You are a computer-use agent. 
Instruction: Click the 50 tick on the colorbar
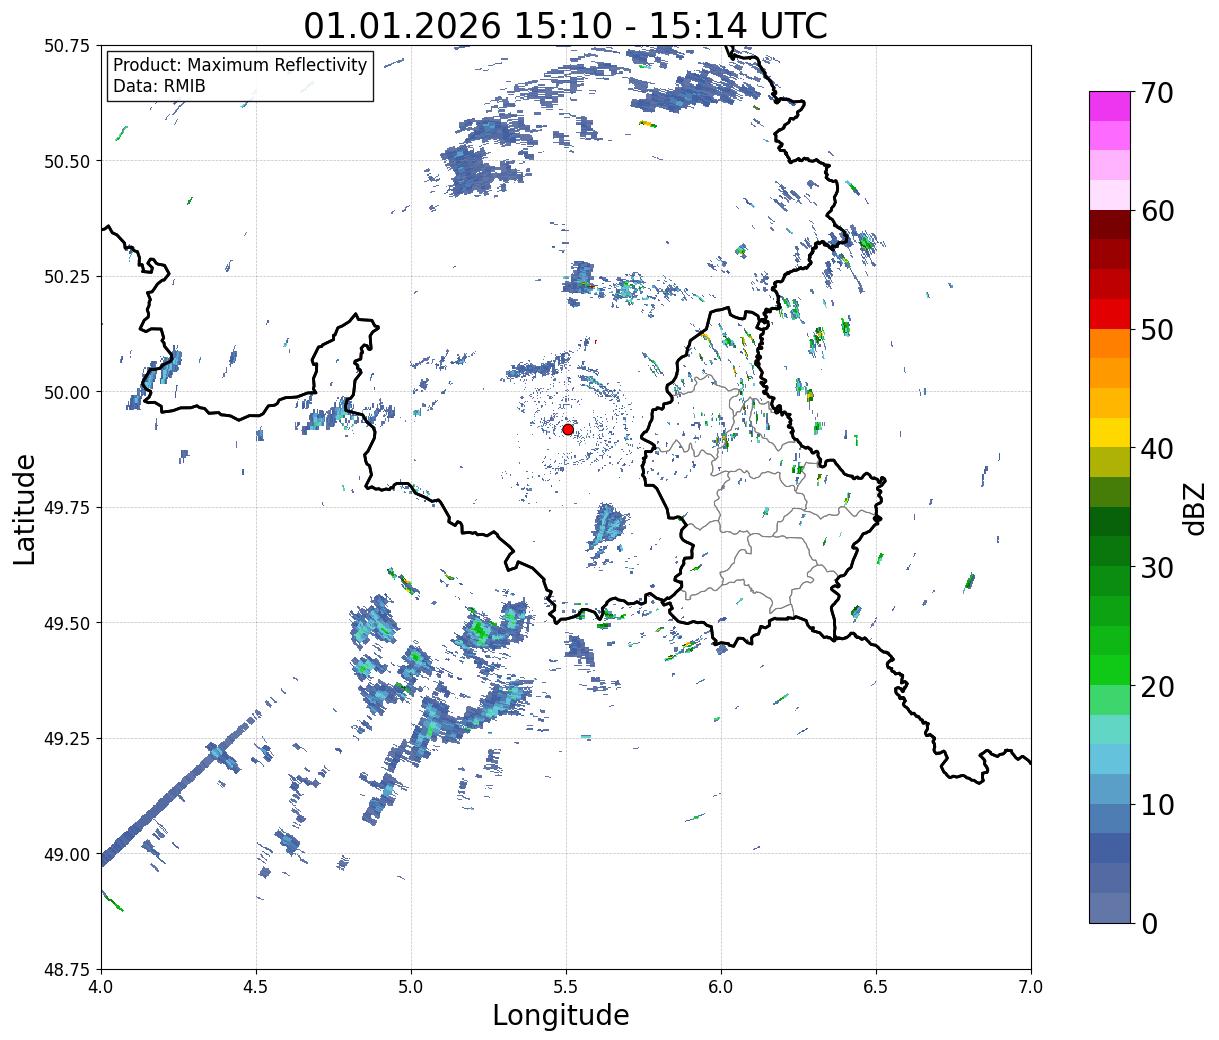point(1156,330)
